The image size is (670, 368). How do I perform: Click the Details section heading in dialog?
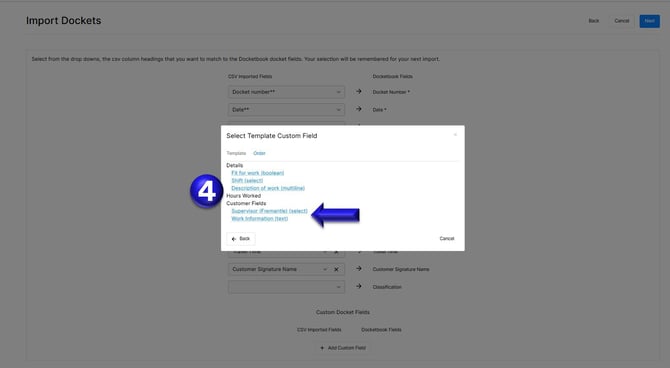point(235,165)
